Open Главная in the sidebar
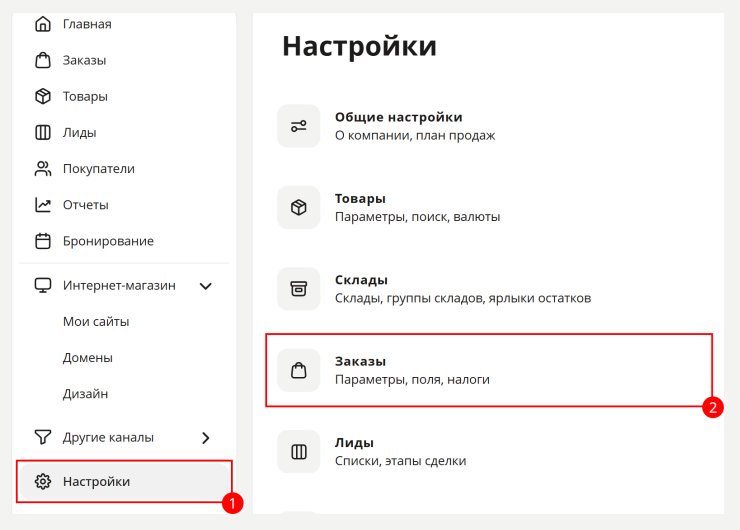Image resolution: width=740 pixels, height=530 pixels. click(x=87, y=24)
